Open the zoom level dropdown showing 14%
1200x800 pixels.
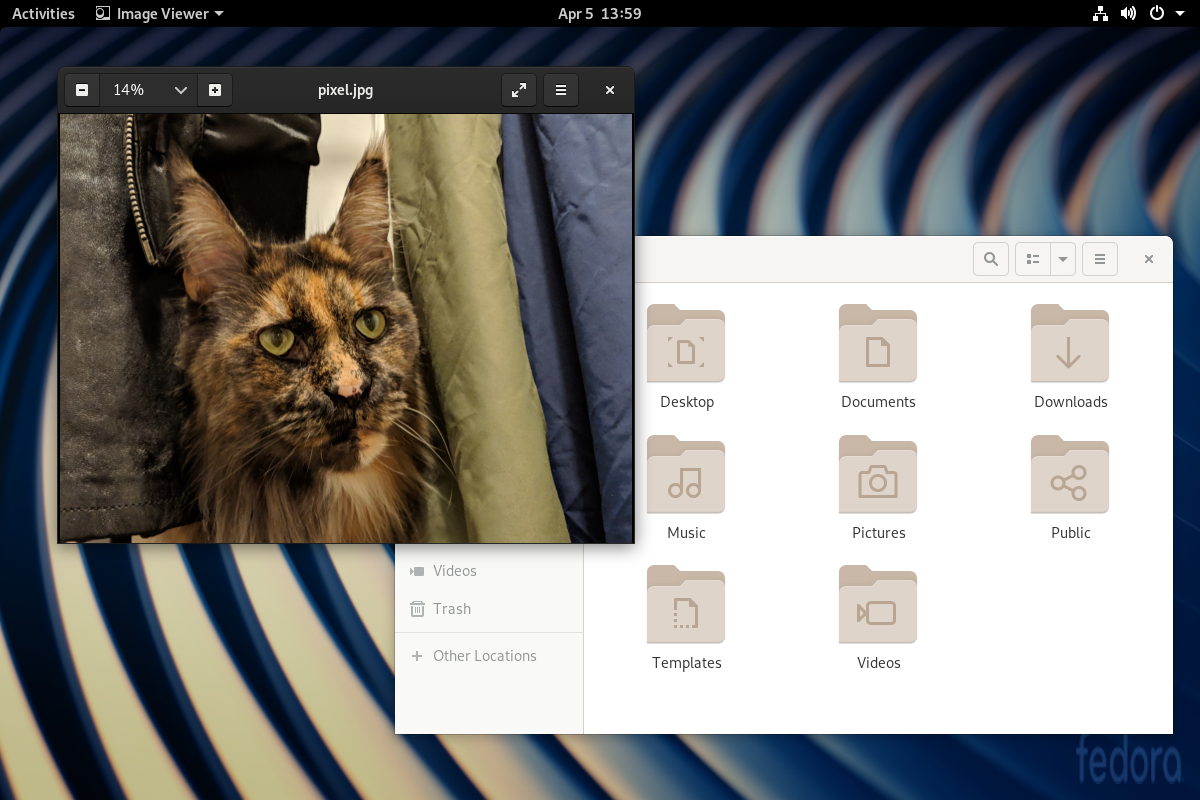pyautogui.click(x=148, y=89)
